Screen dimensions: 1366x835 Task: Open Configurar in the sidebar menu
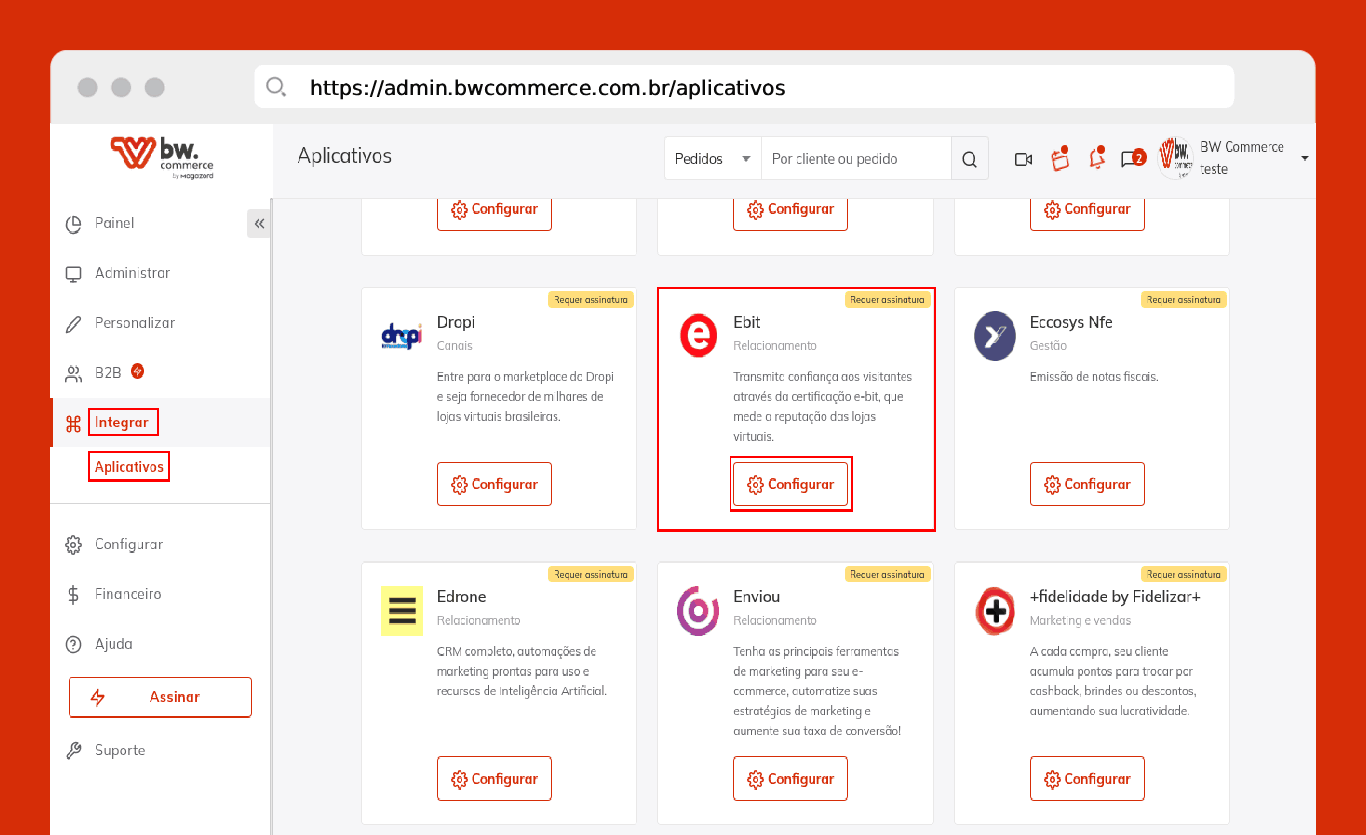click(129, 544)
